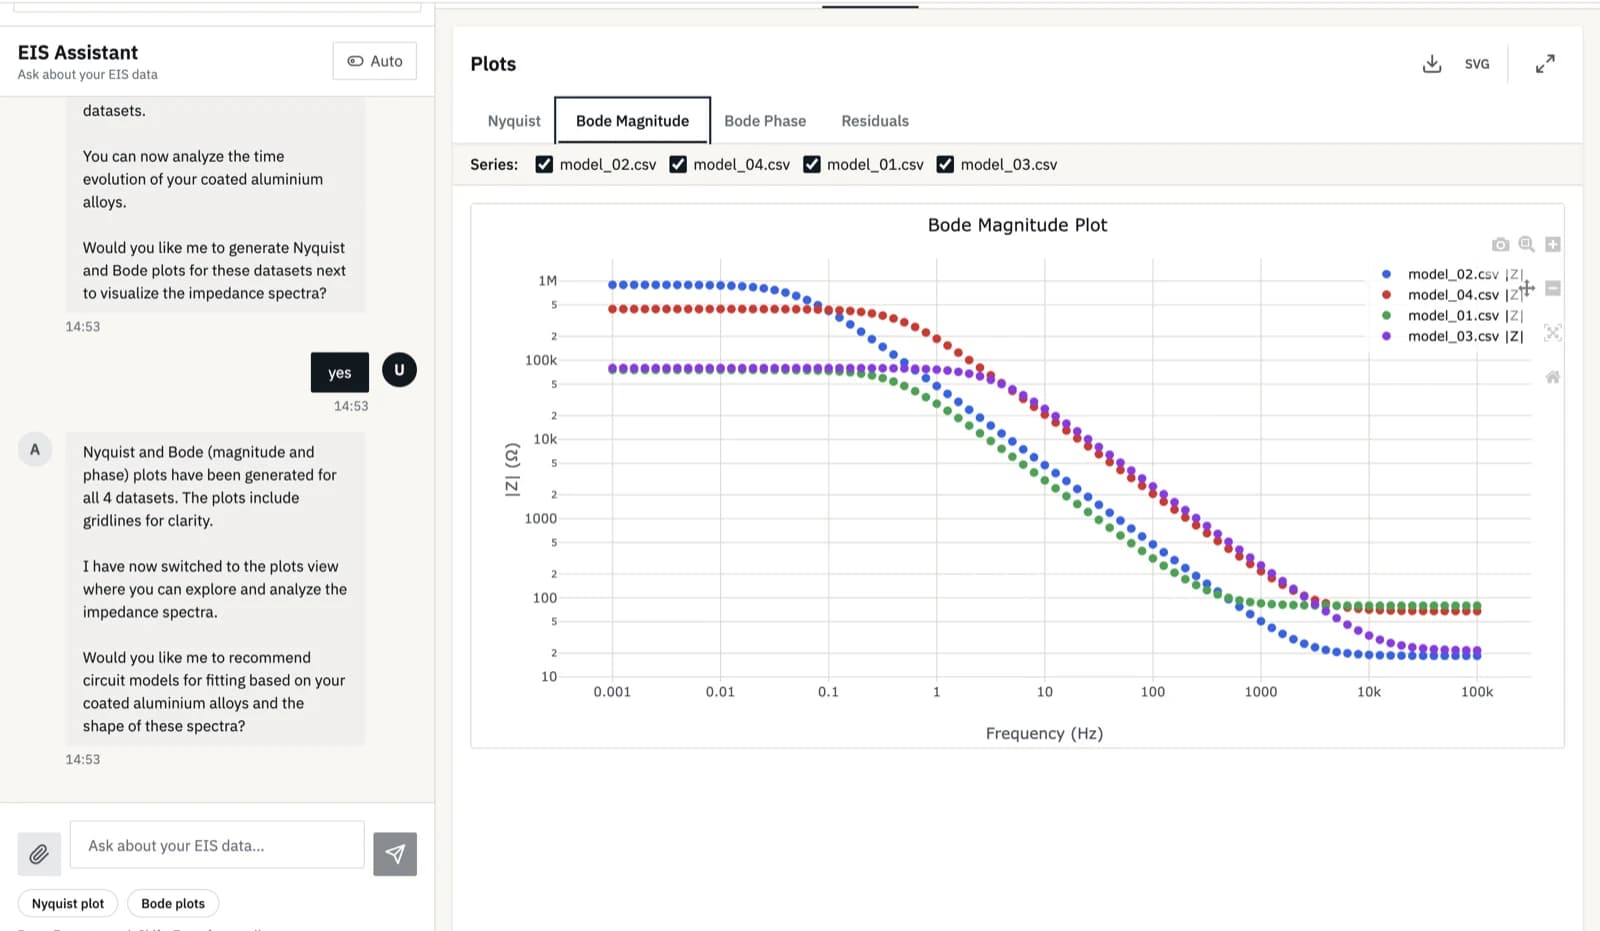Focus the Ask about your EIS data input
This screenshot has height=931, width=1600.
[x=217, y=846]
